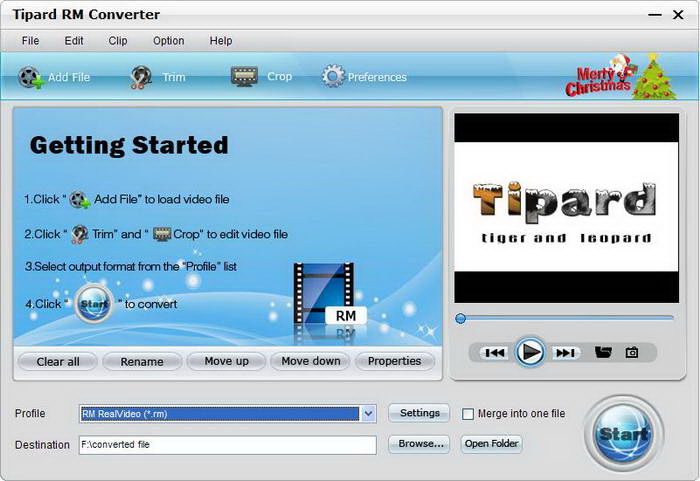Click the Trim scissors-reel toolbar icon
This screenshot has height=481, width=700.
coord(141,77)
